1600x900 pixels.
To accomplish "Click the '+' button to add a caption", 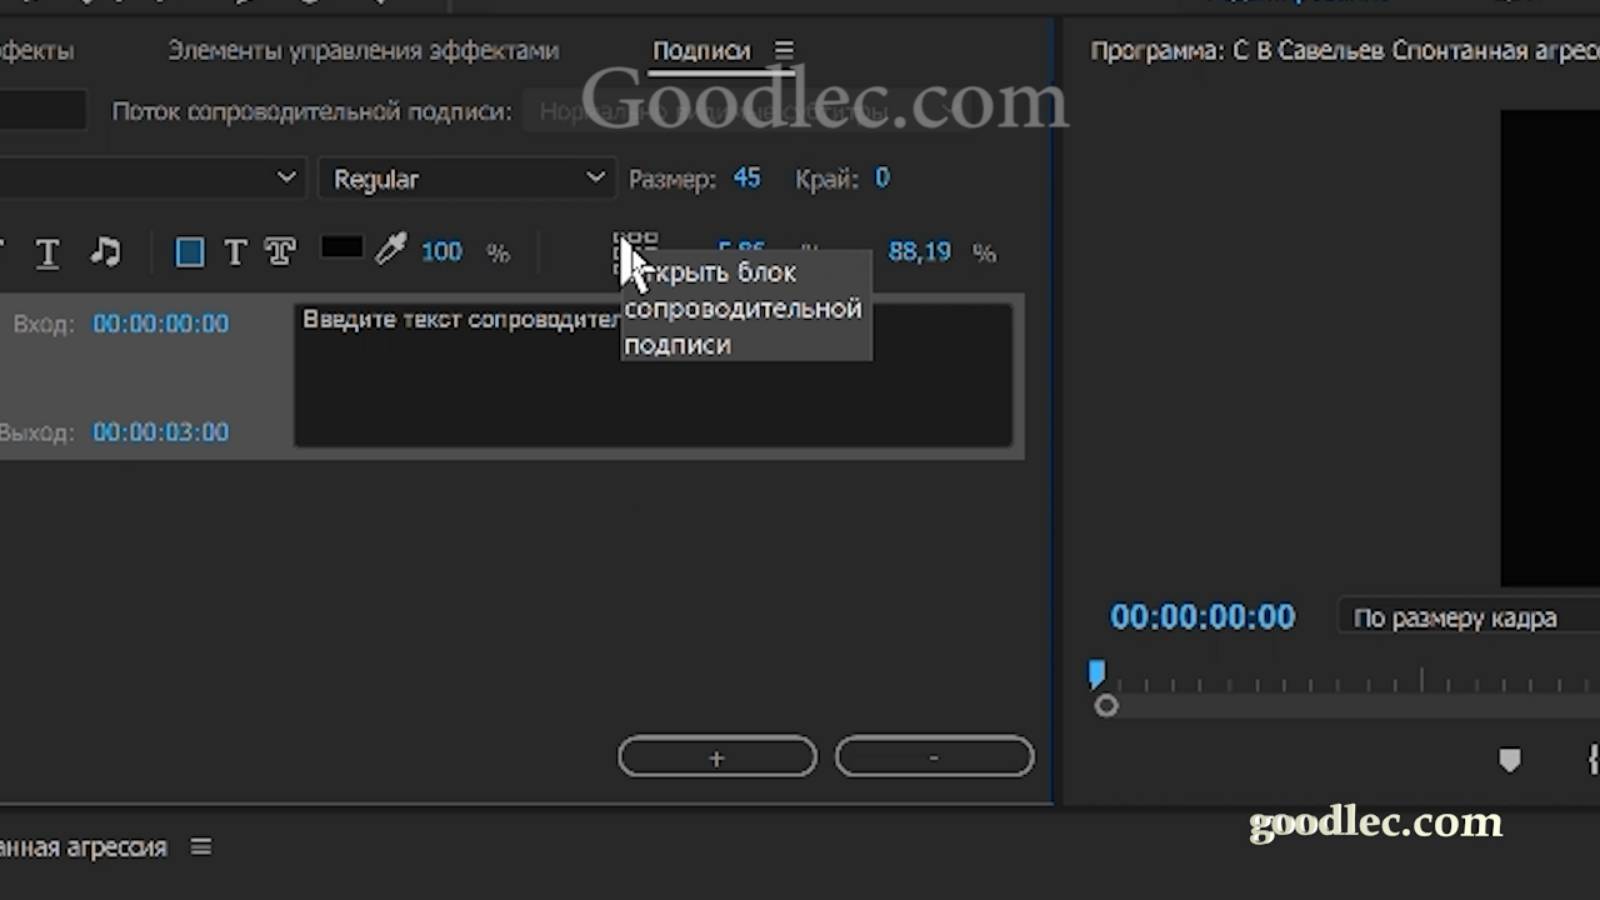I will pyautogui.click(x=716, y=757).
